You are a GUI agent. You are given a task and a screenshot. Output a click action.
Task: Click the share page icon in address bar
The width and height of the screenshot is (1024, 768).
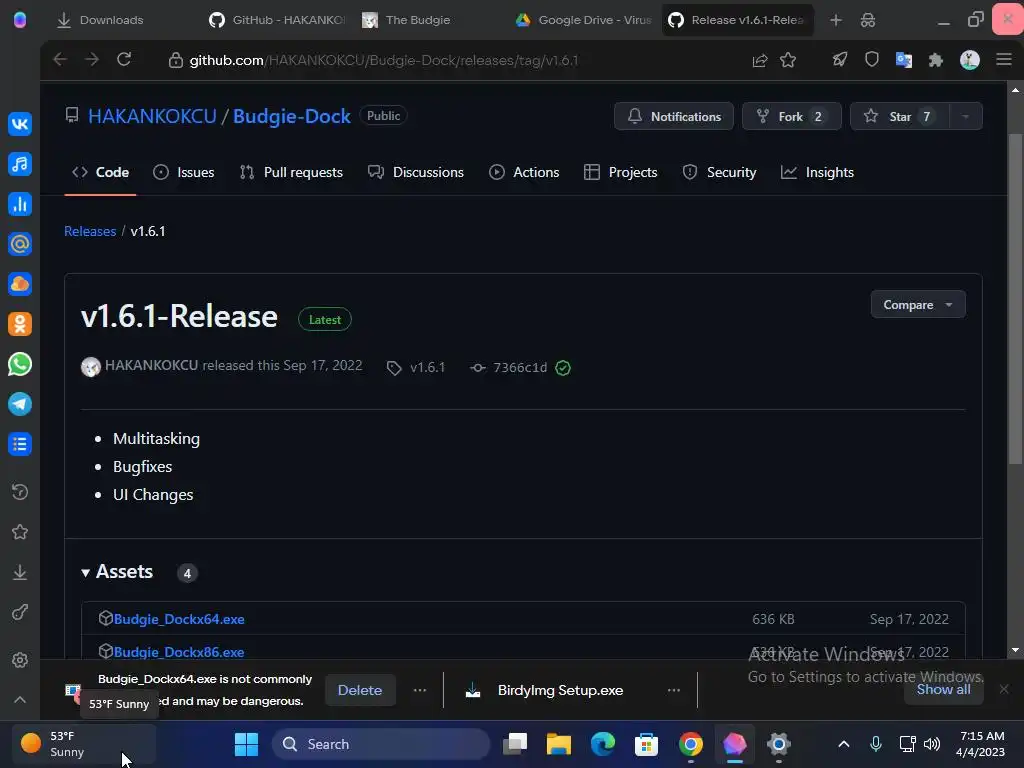click(x=760, y=60)
